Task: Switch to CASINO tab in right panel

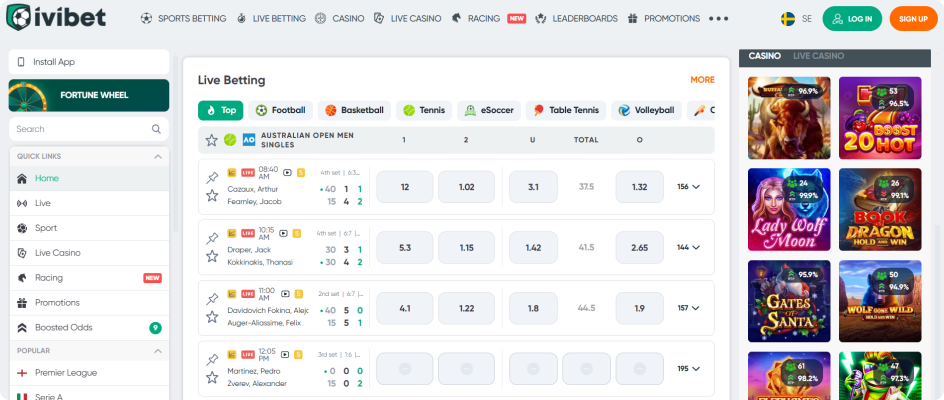Action: click(x=765, y=56)
